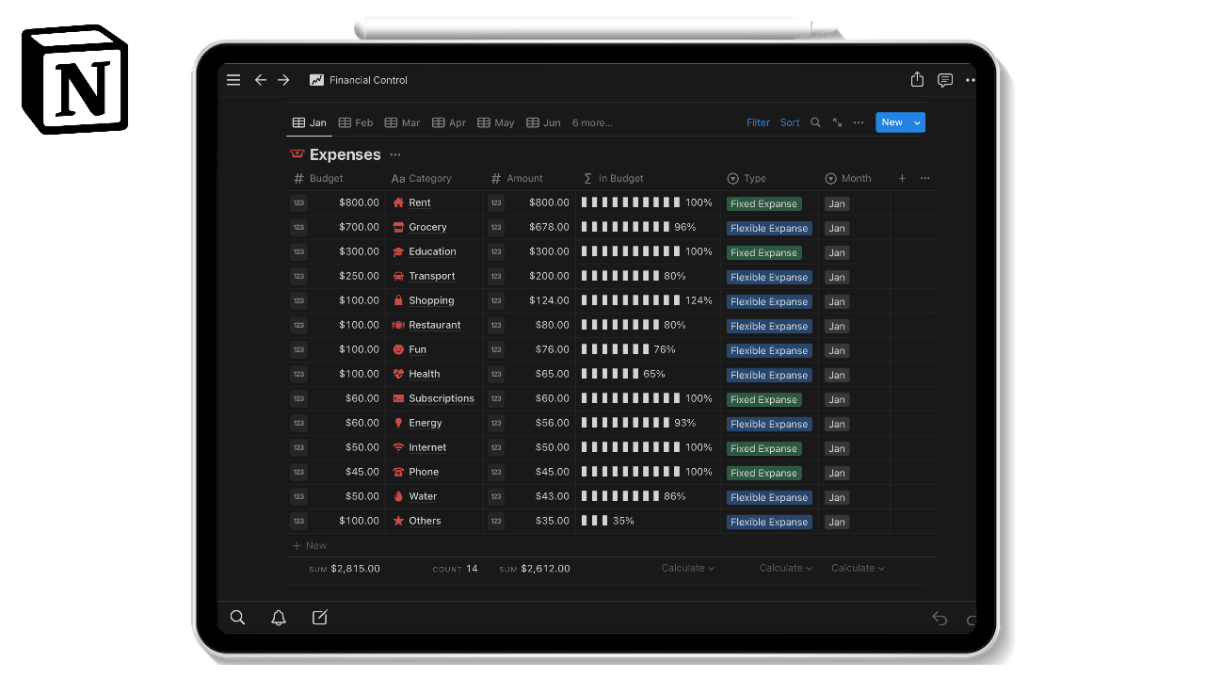Click the Rent house icon

(399, 203)
